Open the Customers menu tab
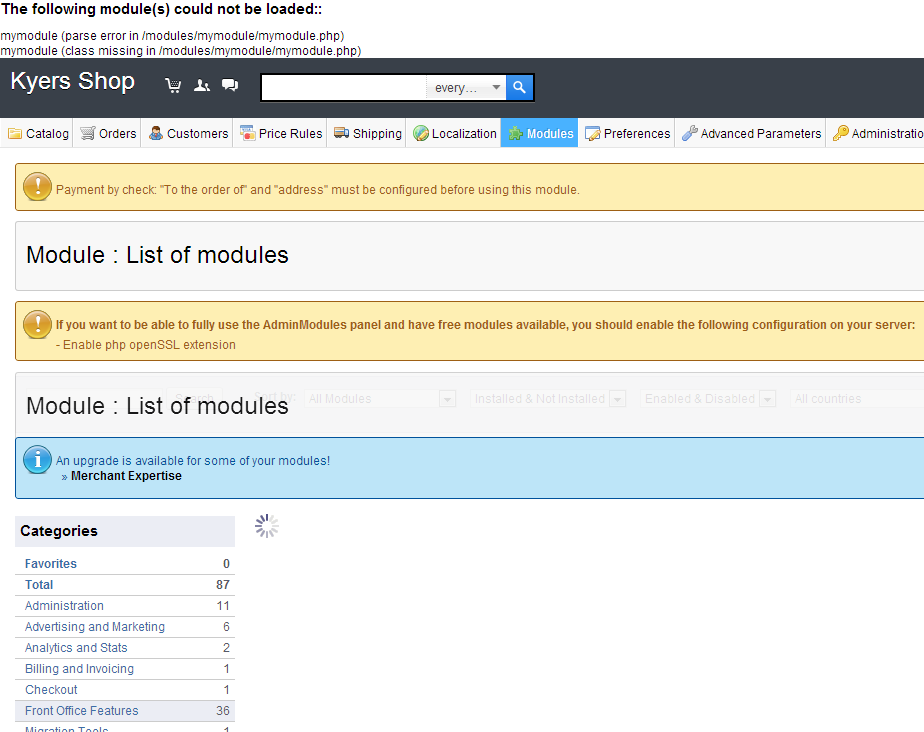The width and height of the screenshot is (924, 732). coord(188,133)
